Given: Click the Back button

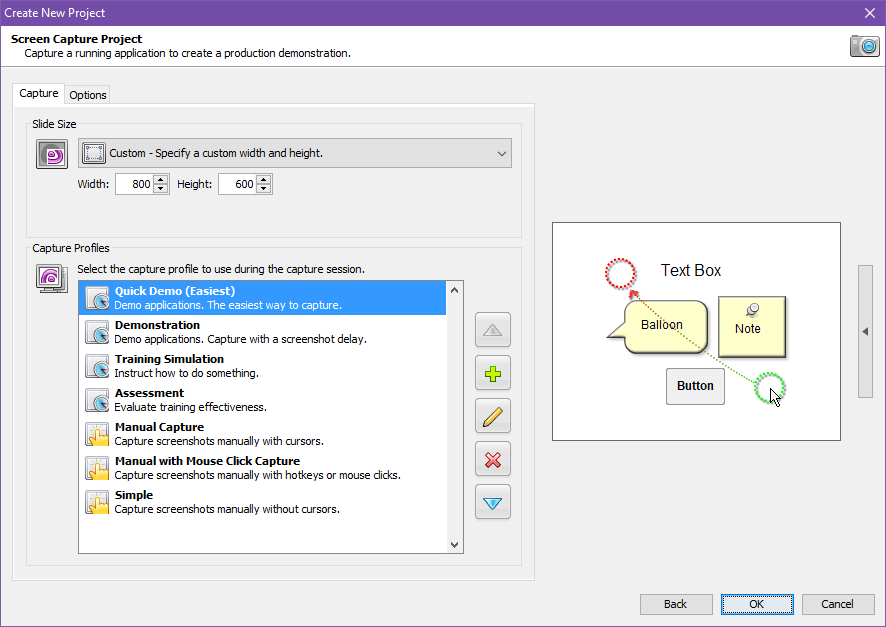Looking at the screenshot, I should 676,604.
